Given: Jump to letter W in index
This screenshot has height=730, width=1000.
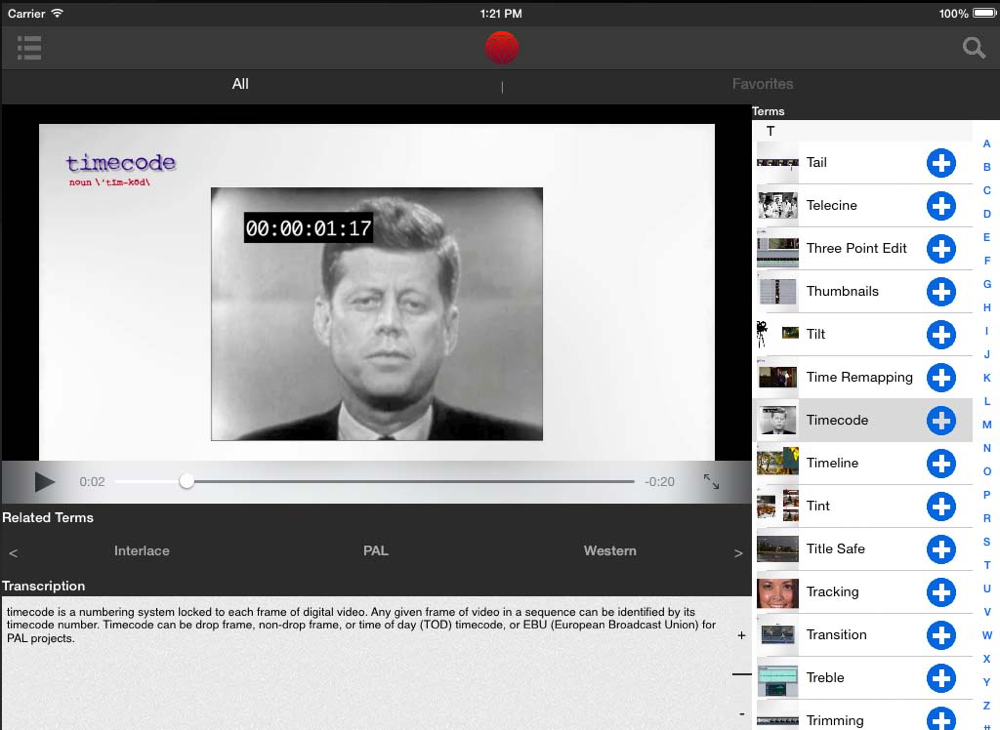Looking at the screenshot, I should [x=987, y=635].
